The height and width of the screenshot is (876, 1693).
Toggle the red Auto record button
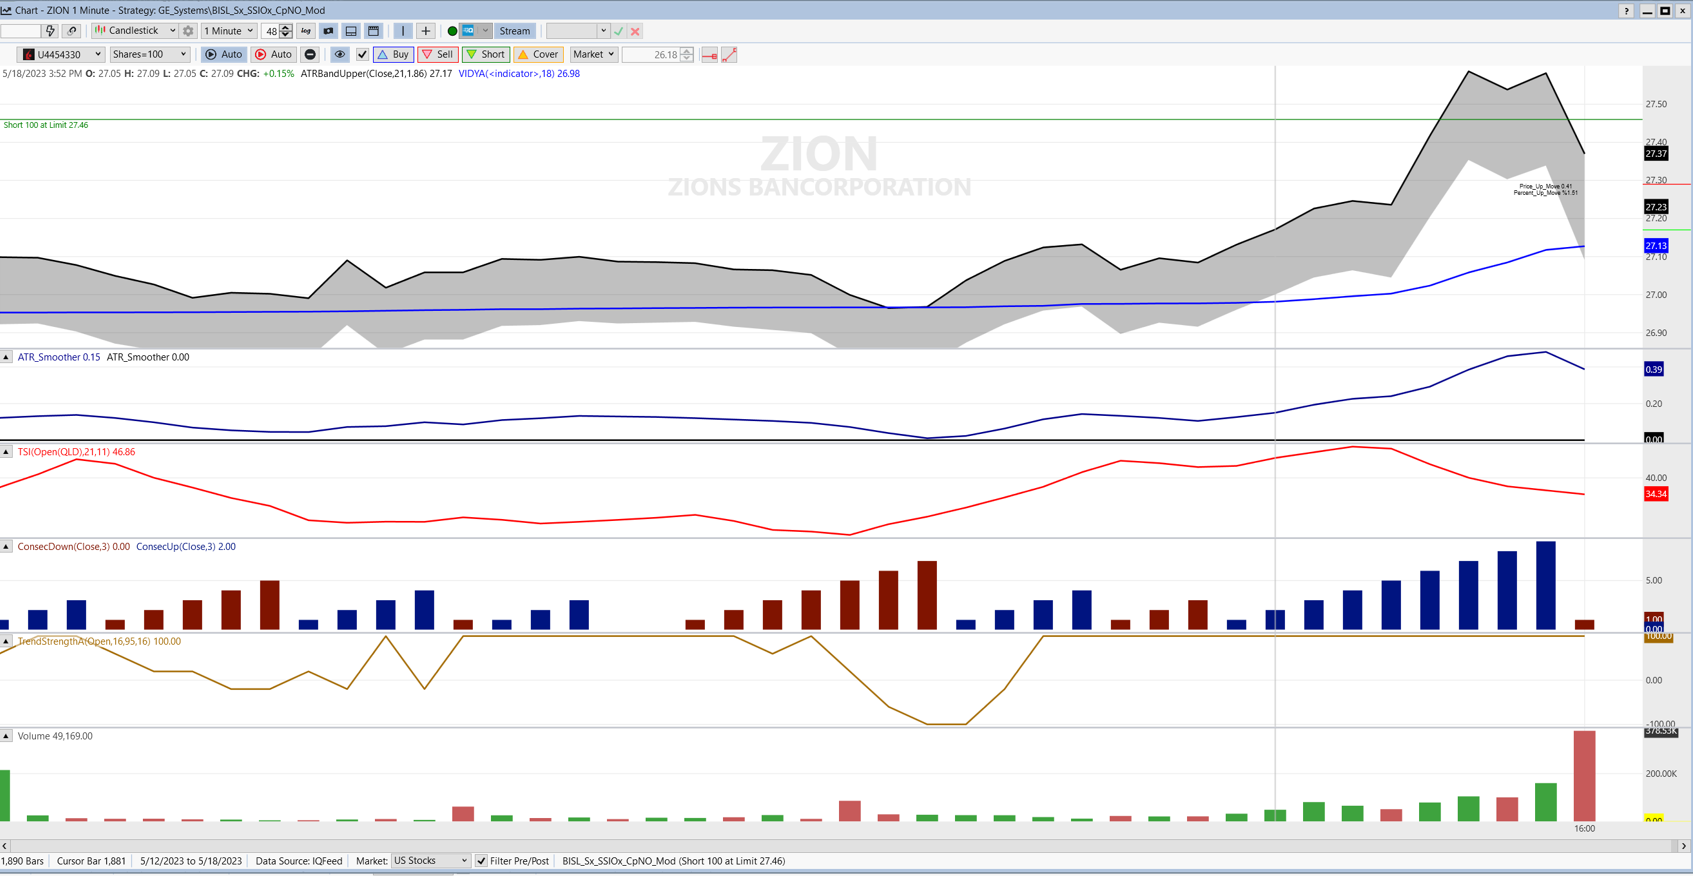click(273, 55)
